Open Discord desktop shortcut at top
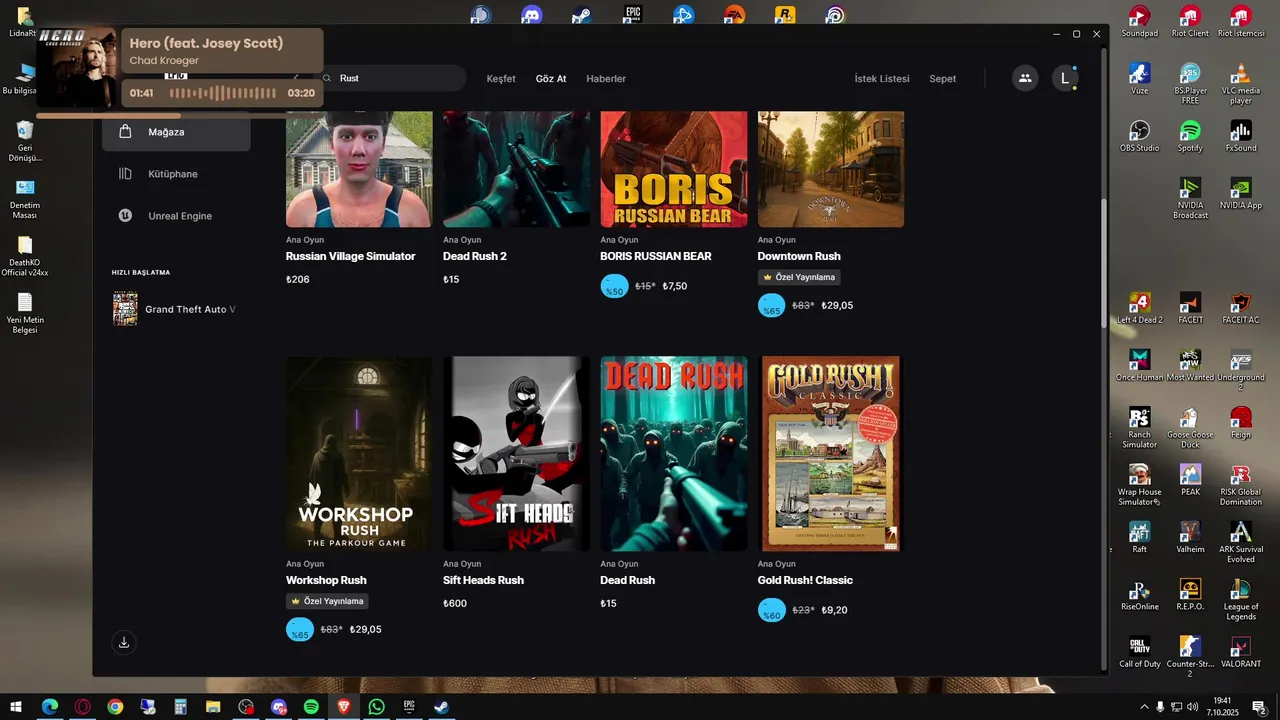Screen dimensions: 1280x720 click(531, 15)
